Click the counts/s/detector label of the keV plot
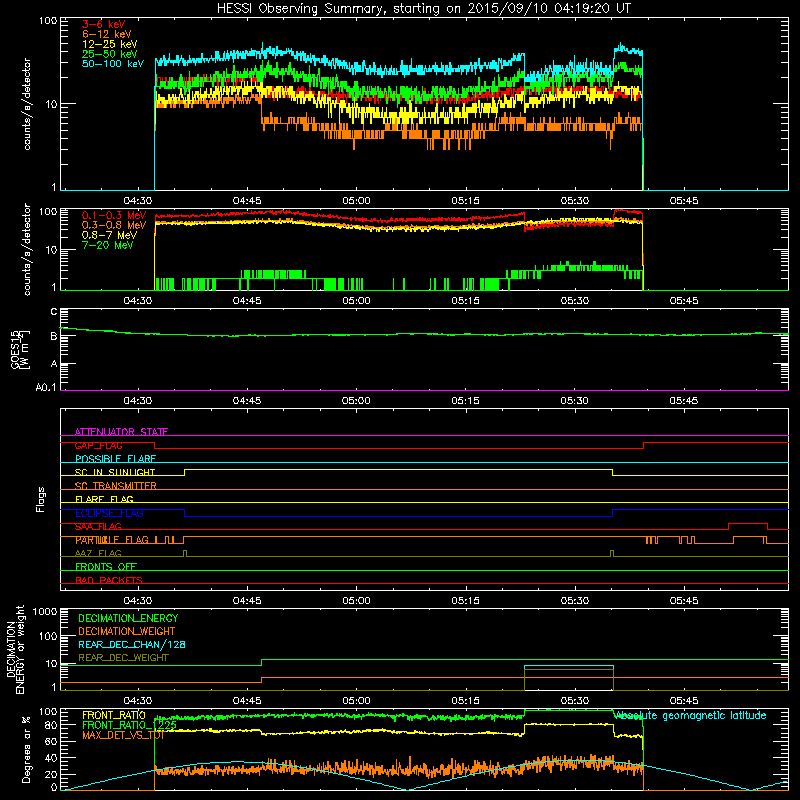800x800 pixels. click(26, 104)
